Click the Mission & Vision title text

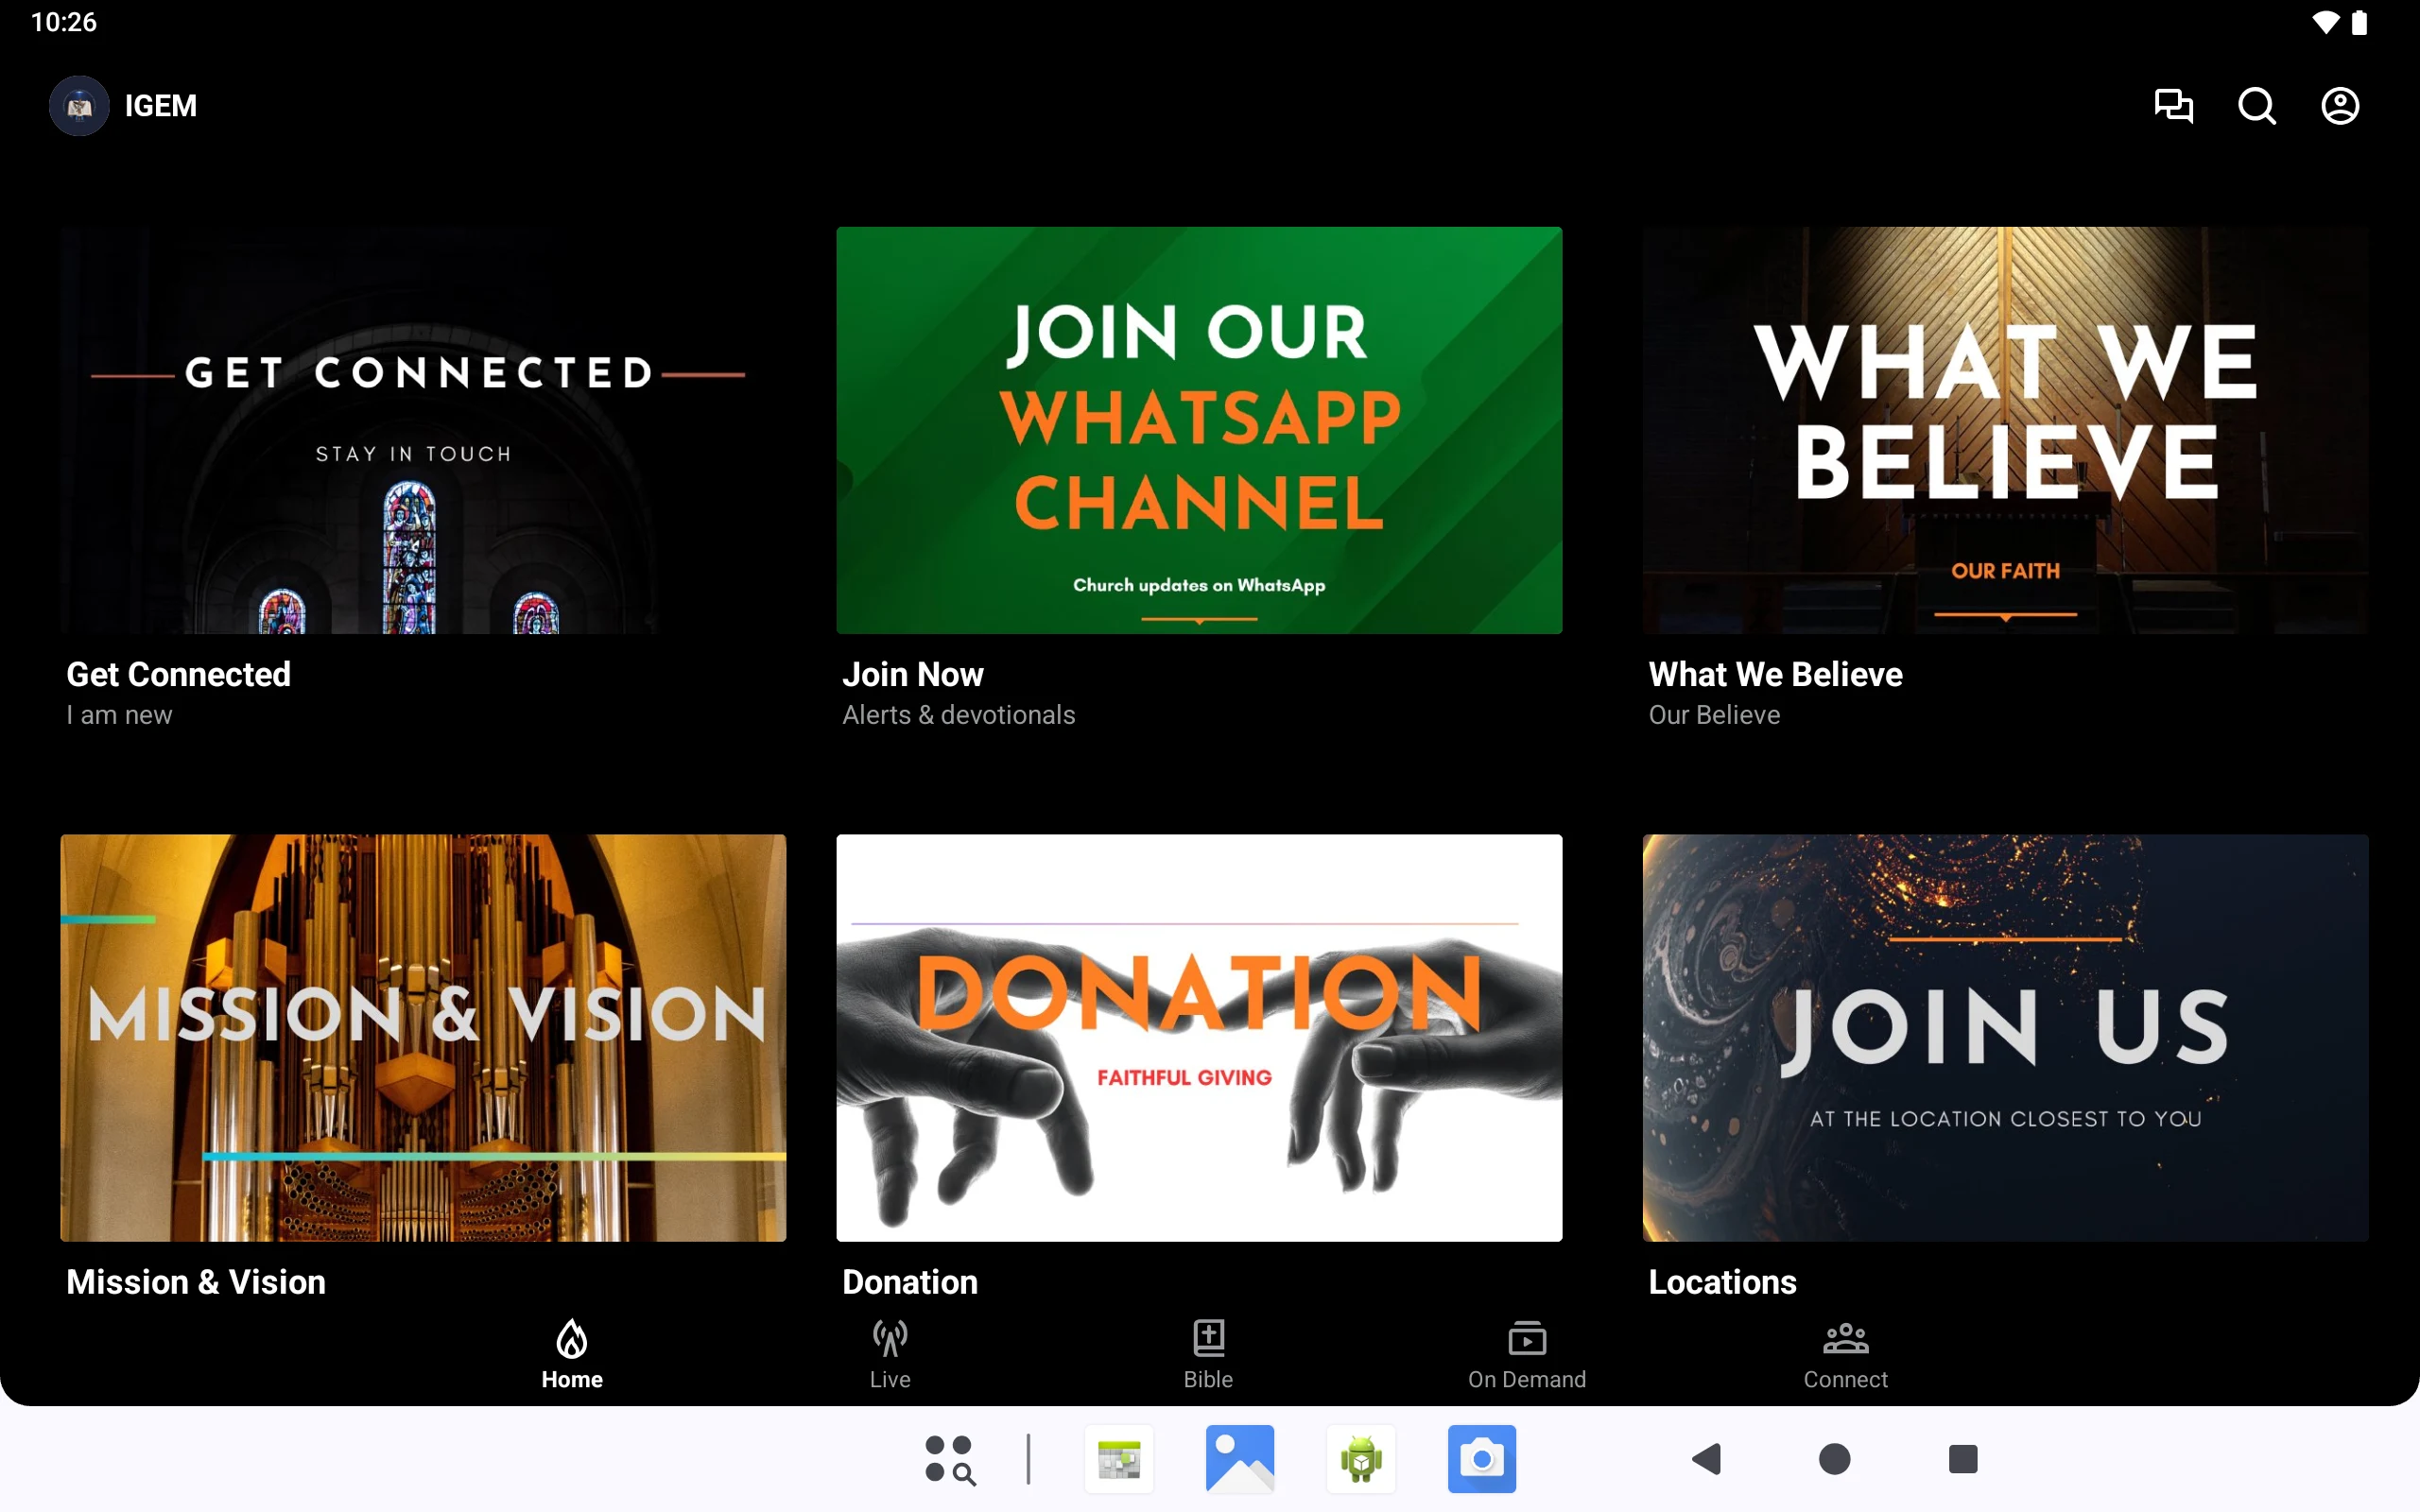click(x=196, y=1282)
